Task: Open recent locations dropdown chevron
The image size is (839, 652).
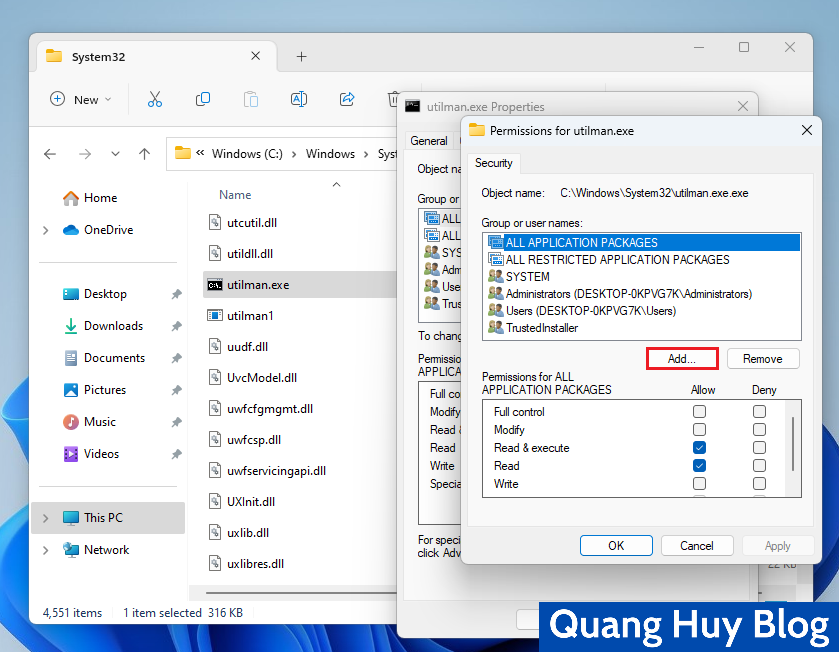Action: point(115,154)
